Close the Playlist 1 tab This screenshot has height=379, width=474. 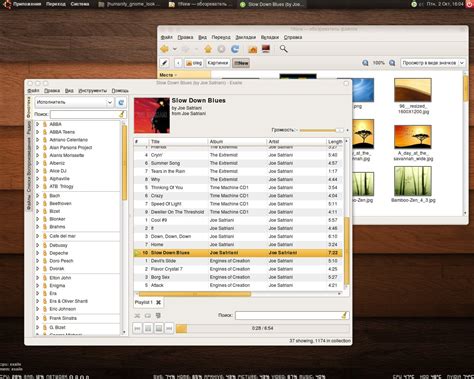[x=158, y=302]
